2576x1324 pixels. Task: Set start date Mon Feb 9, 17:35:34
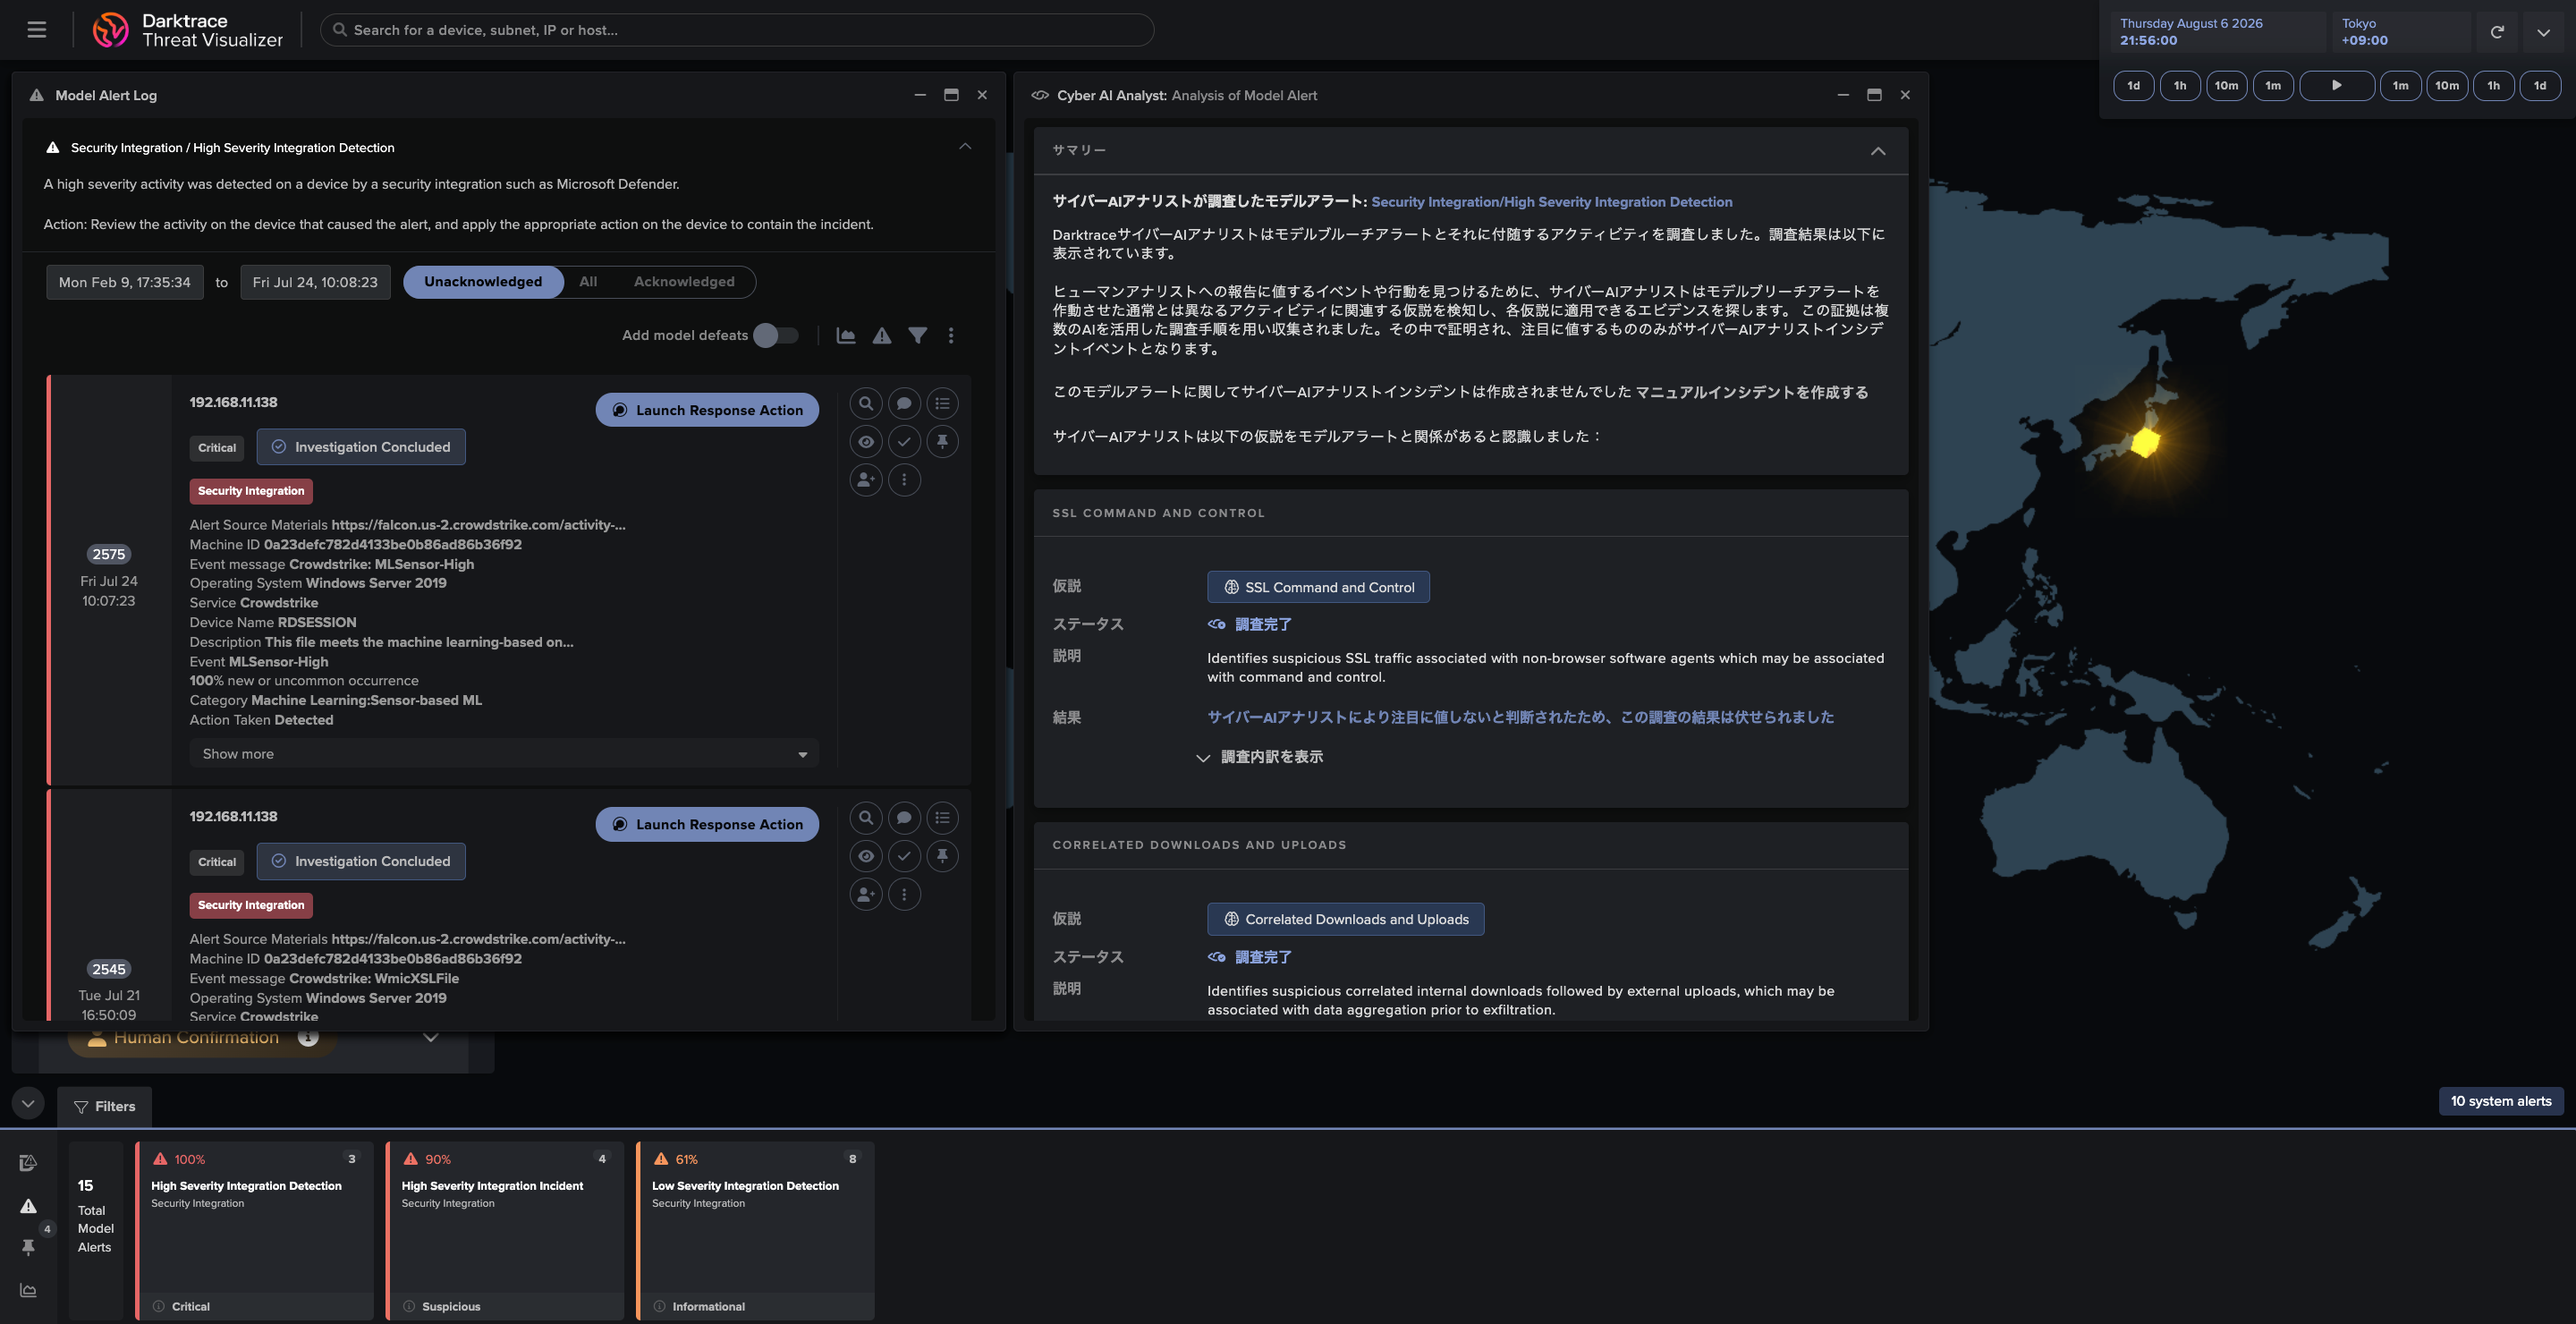(125, 283)
